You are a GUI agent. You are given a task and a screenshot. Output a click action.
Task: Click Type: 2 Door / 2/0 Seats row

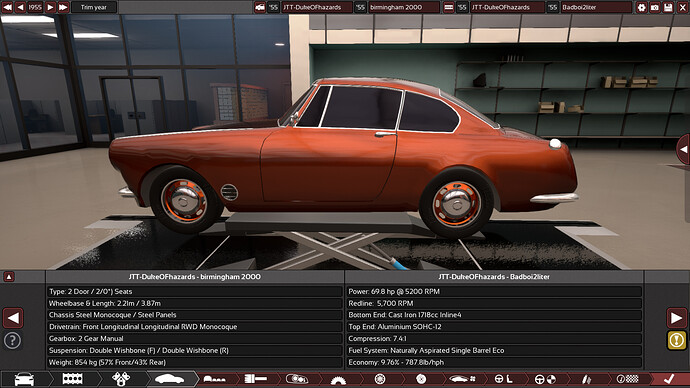195,292
